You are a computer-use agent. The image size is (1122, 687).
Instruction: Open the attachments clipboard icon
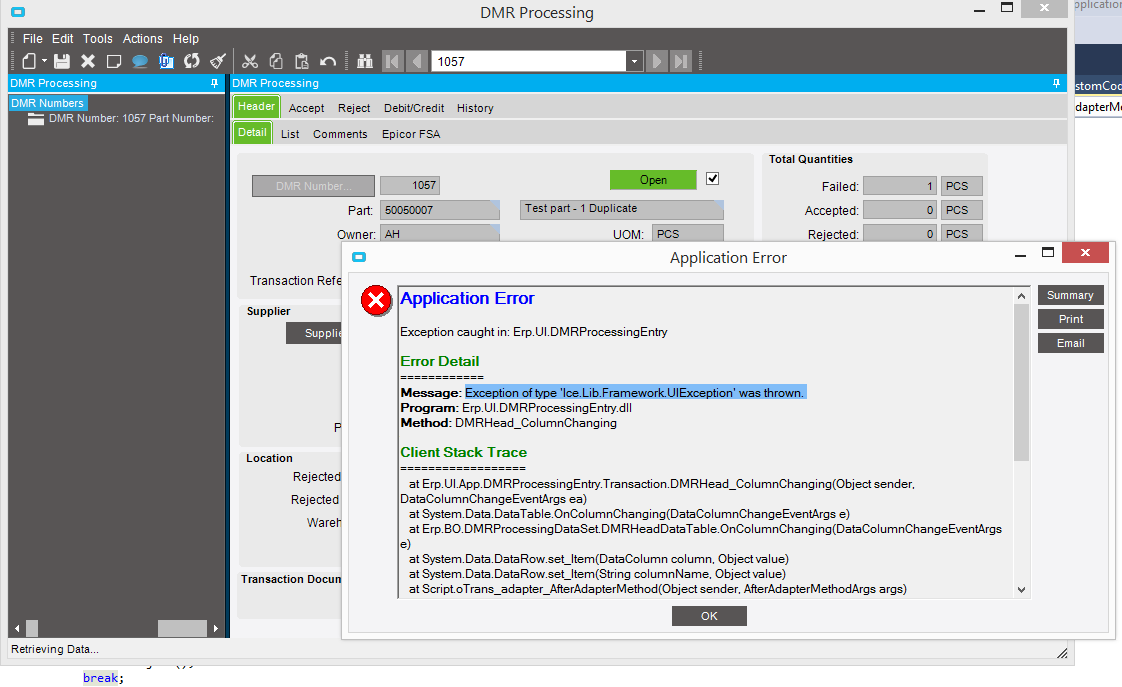tap(166, 62)
